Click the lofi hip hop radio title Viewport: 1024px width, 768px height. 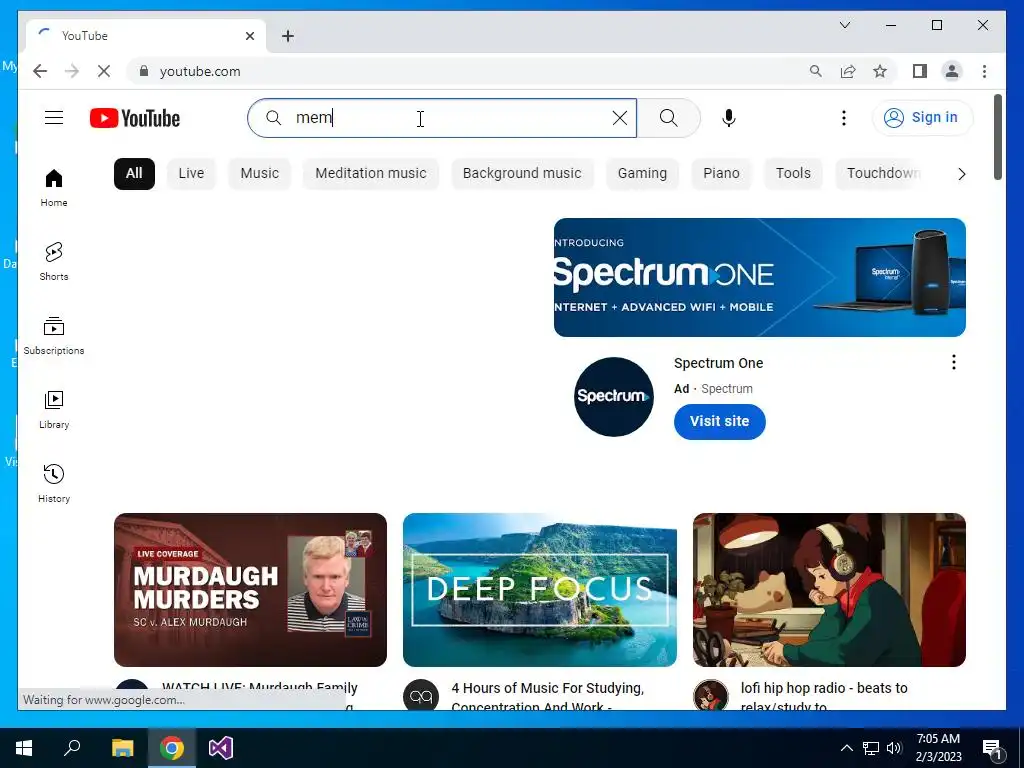tap(824, 696)
